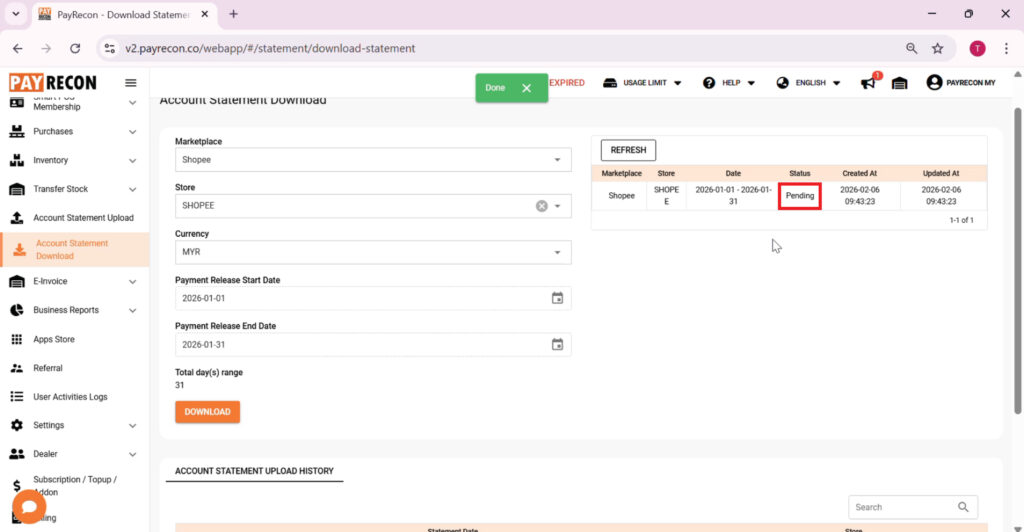Click the hamburger menu icon beside PayRecon logo
This screenshot has height=532, width=1024.
(131, 83)
